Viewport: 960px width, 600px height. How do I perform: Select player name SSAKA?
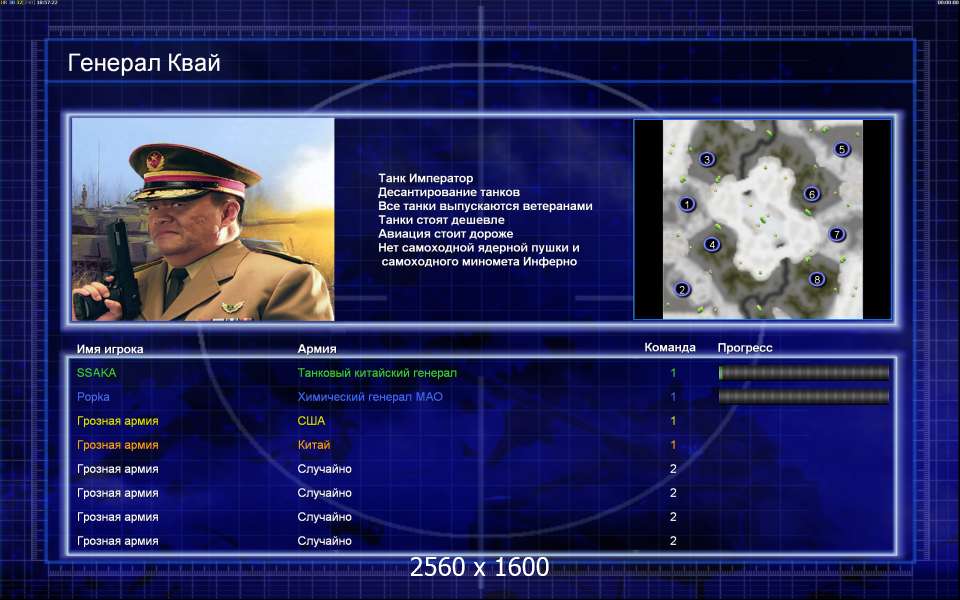(x=97, y=372)
